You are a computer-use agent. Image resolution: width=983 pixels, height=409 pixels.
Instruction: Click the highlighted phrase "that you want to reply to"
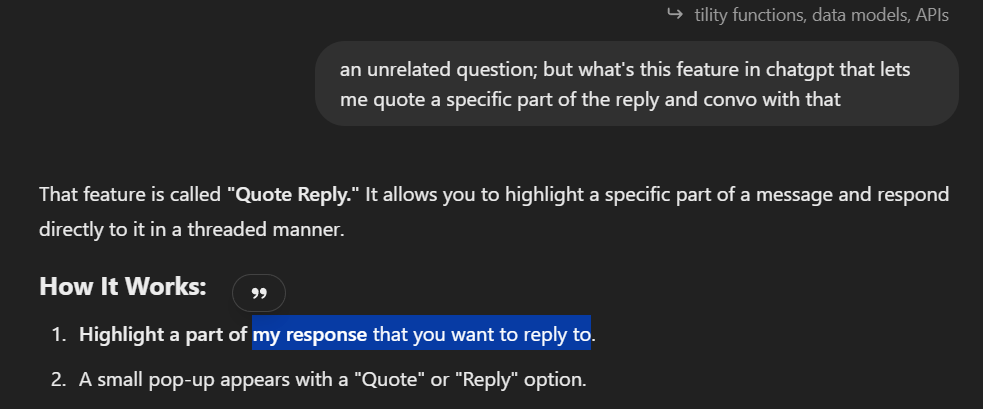(481, 334)
